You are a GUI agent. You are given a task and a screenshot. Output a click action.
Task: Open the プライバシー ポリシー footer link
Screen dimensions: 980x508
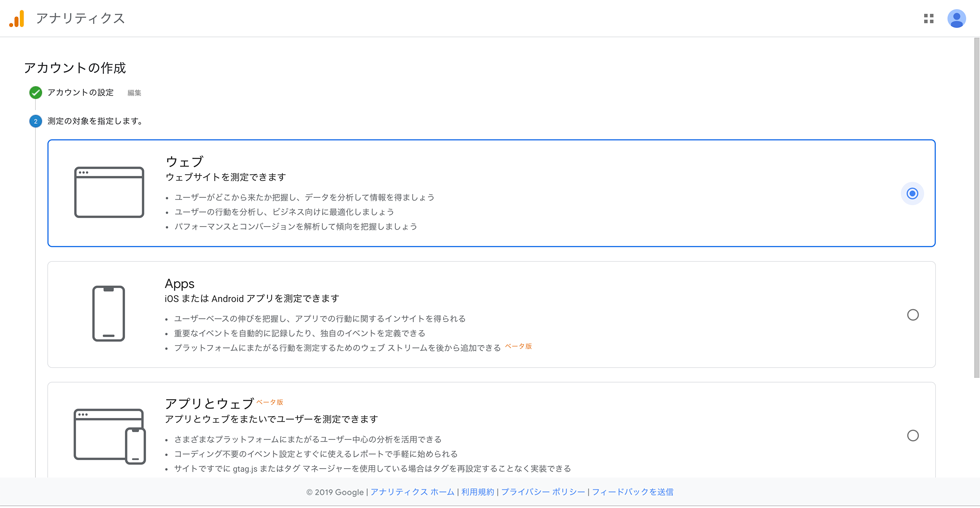tap(543, 492)
